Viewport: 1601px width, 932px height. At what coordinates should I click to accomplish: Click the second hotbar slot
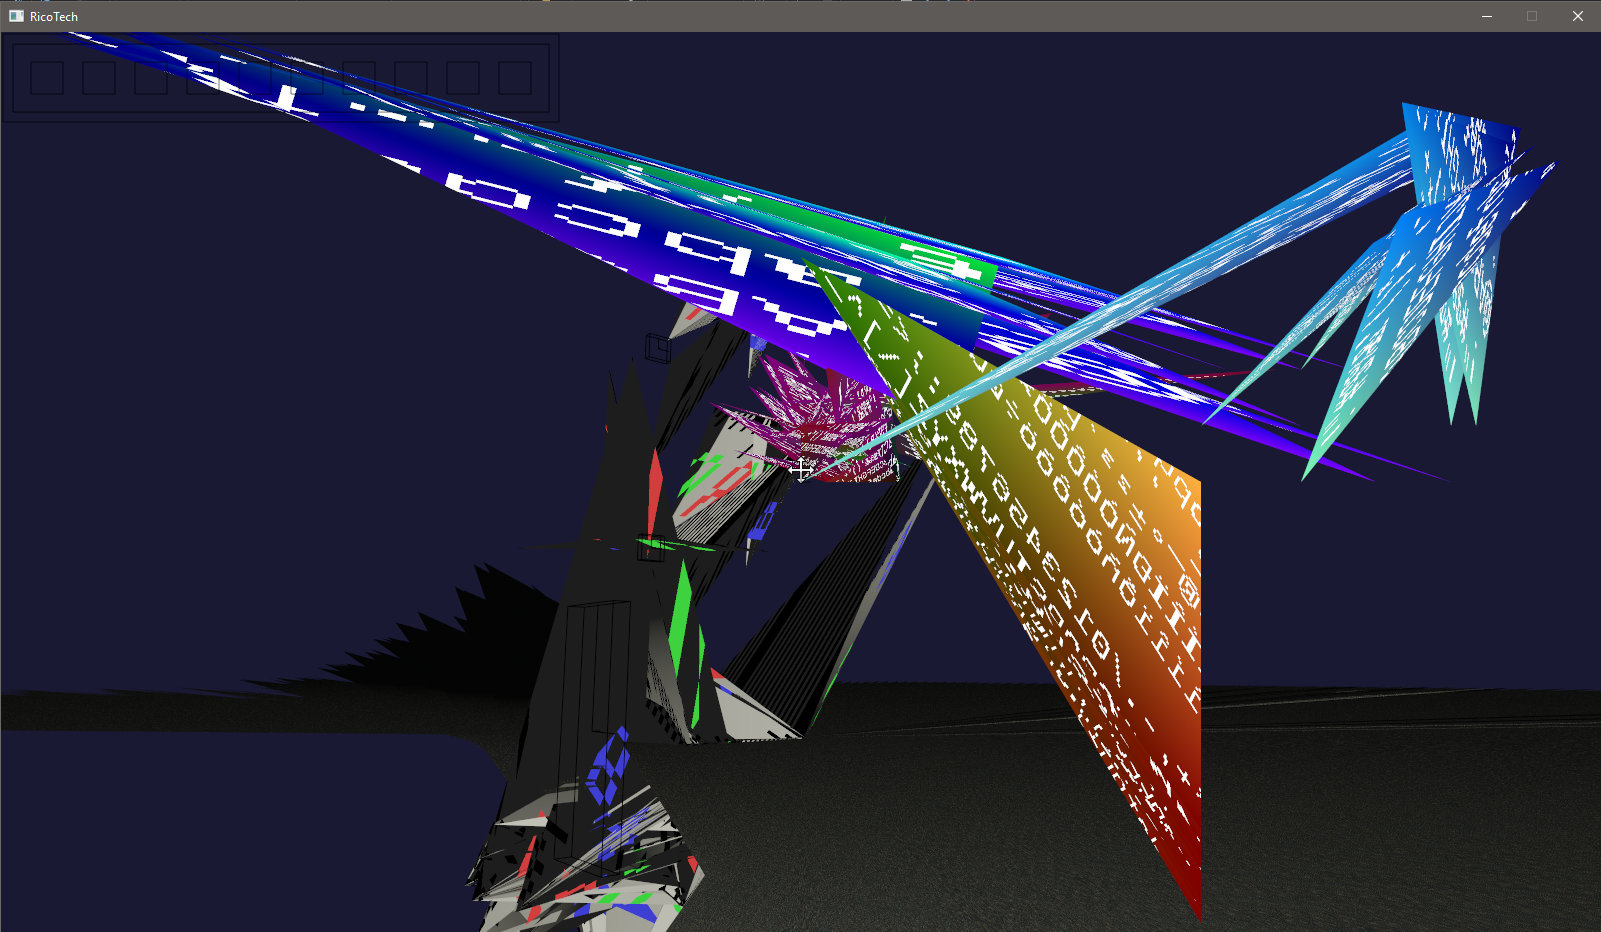[x=99, y=78]
